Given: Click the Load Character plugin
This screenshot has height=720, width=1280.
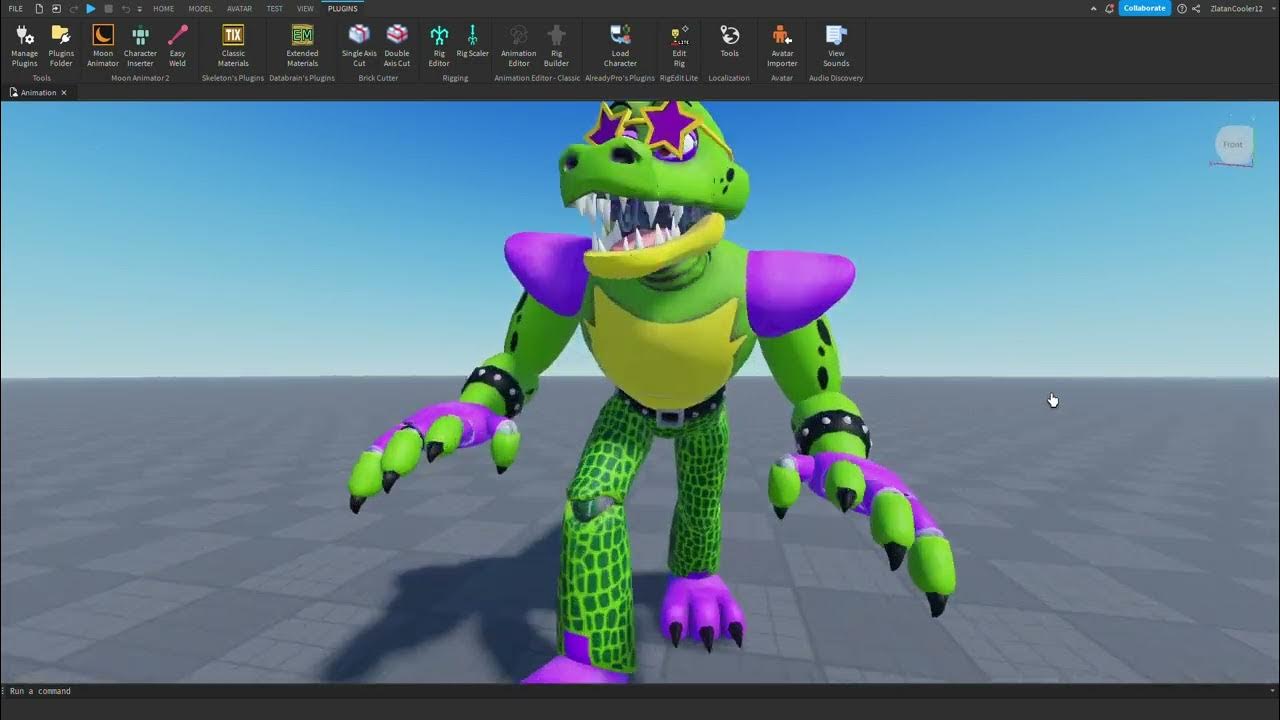Looking at the screenshot, I should coord(620,46).
